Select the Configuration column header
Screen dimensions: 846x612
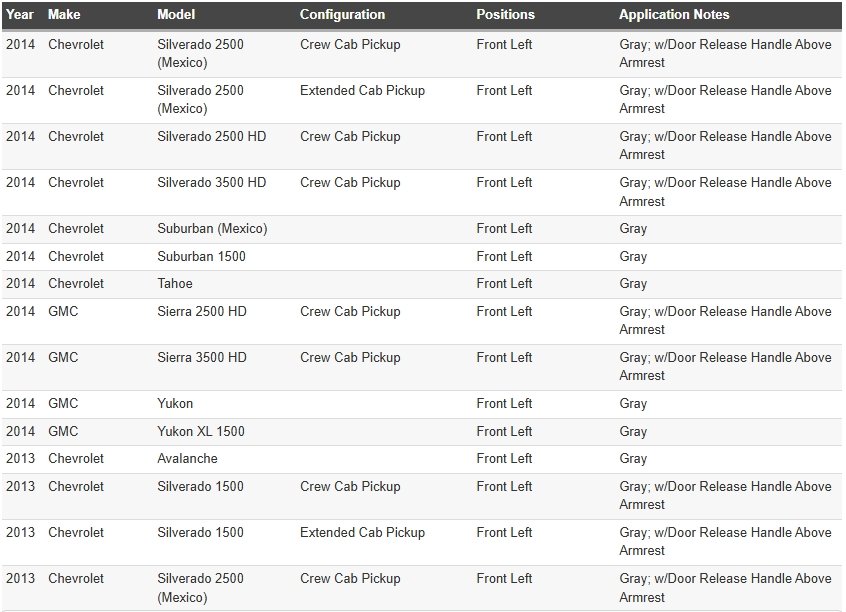(x=342, y=15)
